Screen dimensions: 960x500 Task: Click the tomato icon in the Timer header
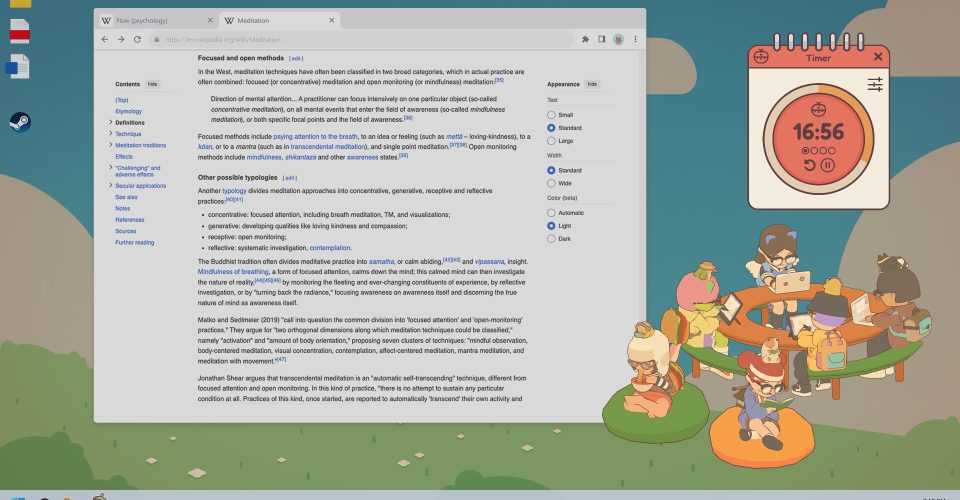pyautogui.click(x=761, y=56)
